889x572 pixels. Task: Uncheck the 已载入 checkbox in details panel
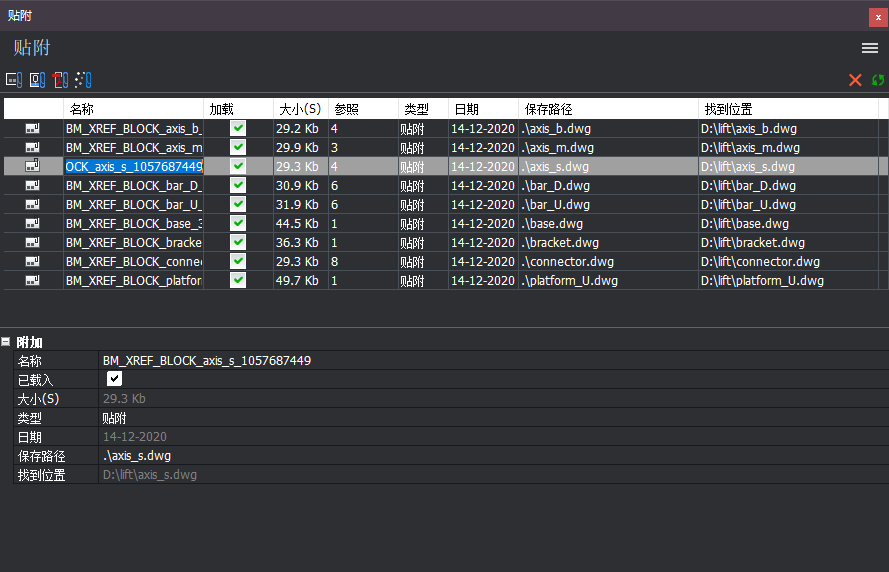pyautogui.click(x=114, y=379)
